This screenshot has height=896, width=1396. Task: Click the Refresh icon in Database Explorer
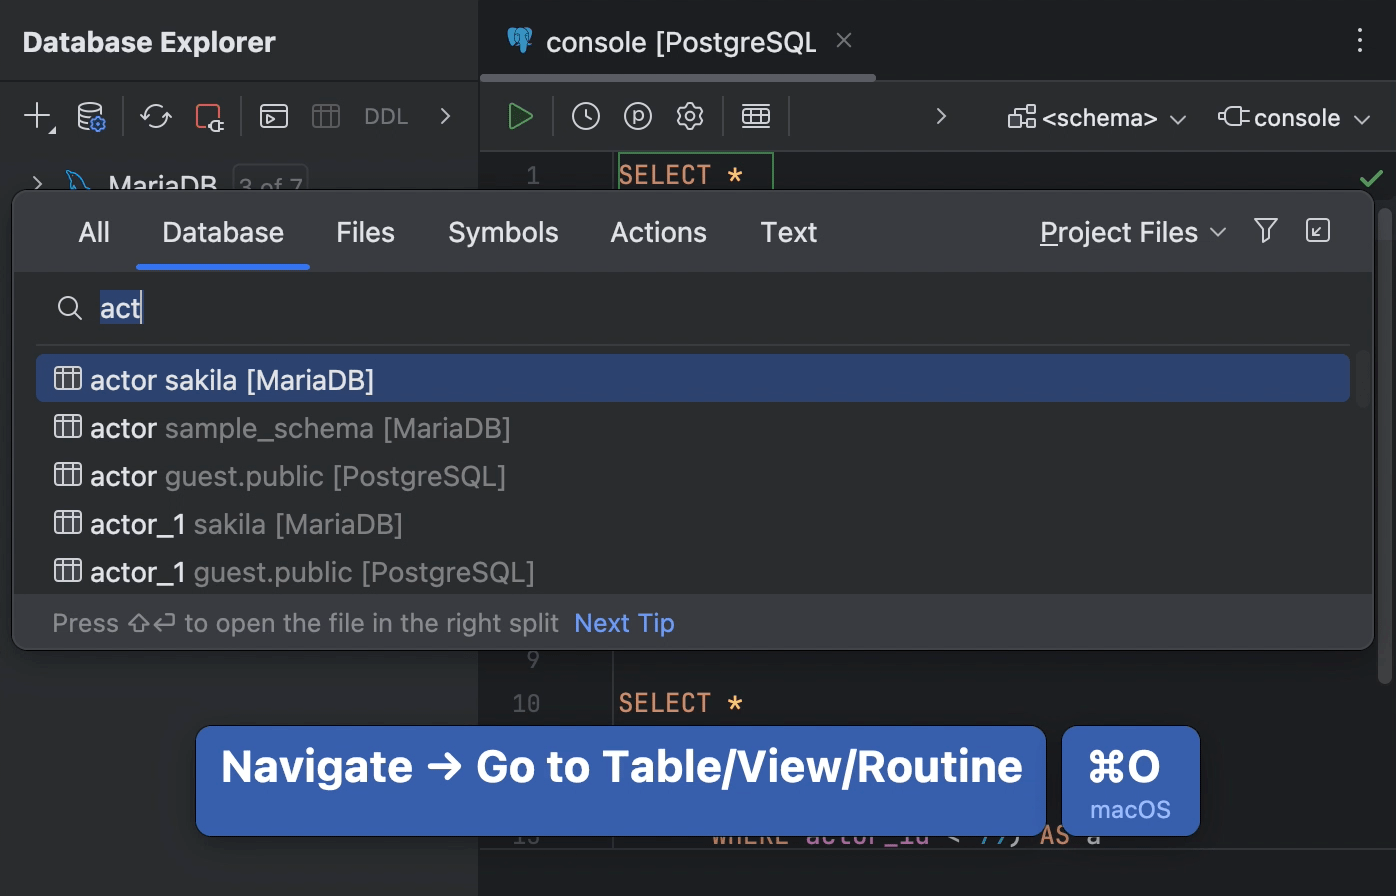[155, 117]
